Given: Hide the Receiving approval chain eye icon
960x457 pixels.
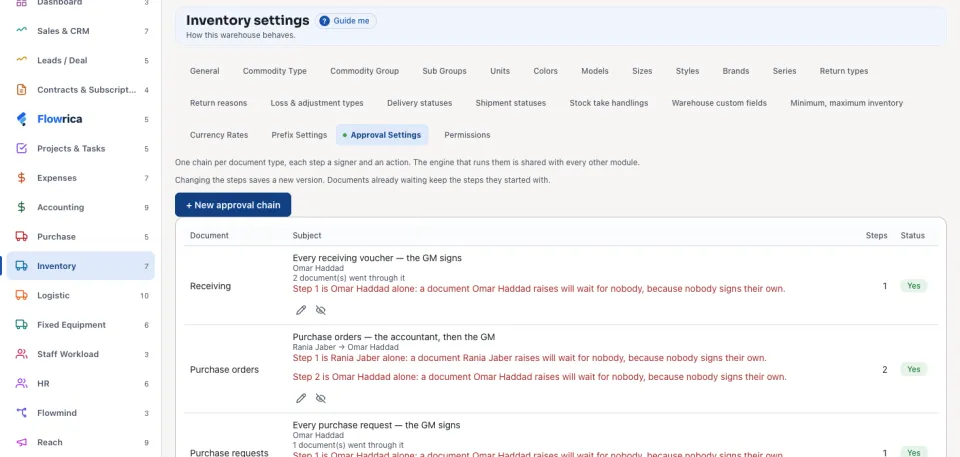Looking at the screenshot, I should (320, 310).
